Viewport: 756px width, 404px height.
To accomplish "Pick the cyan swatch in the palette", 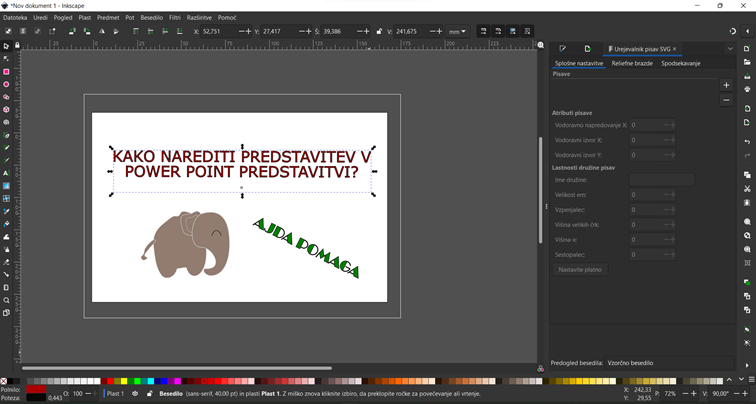I will (x=151, y=381).
